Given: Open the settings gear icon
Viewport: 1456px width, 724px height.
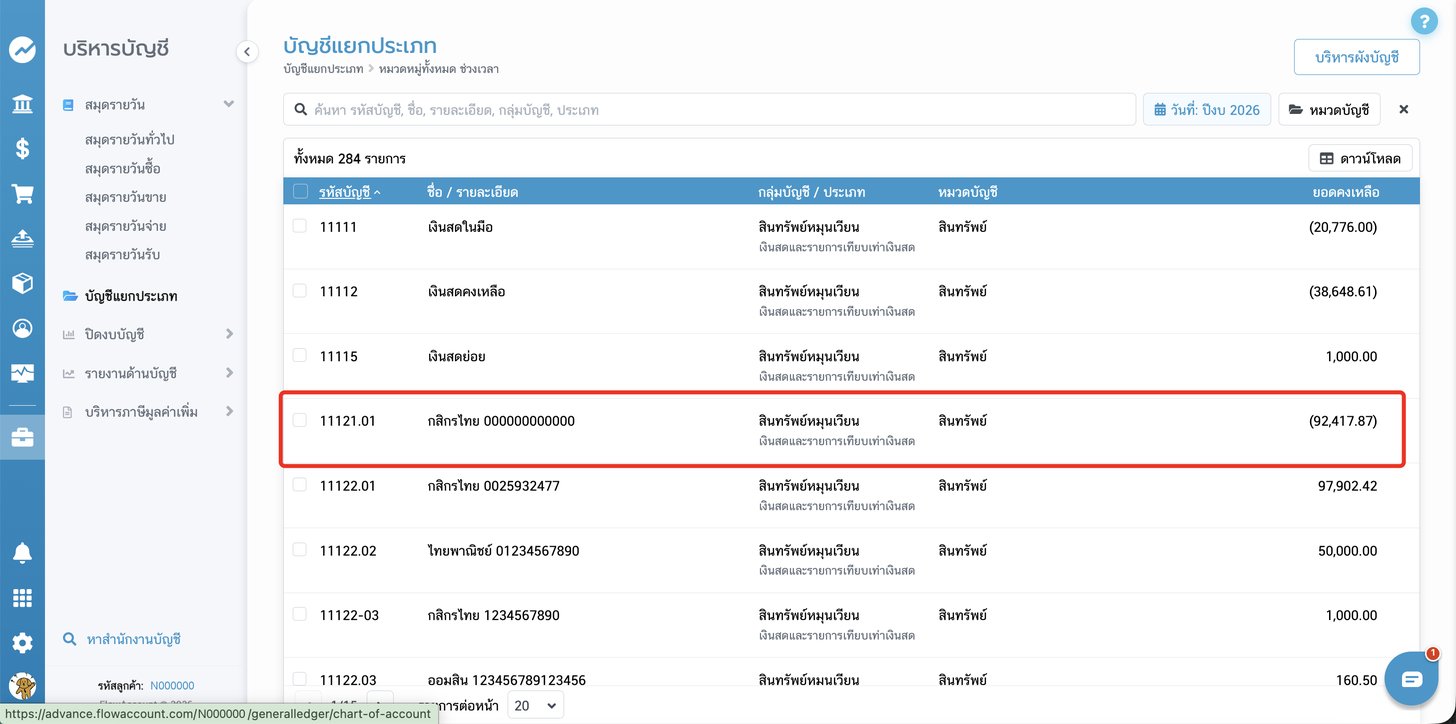Looking at the screenshot, I should click(x=22, y=643).
